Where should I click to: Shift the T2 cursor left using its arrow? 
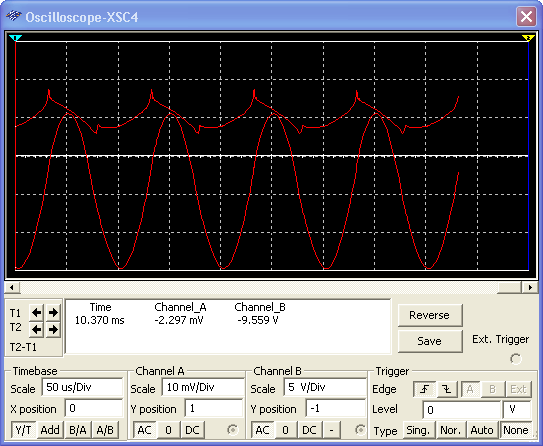(36, 329)
